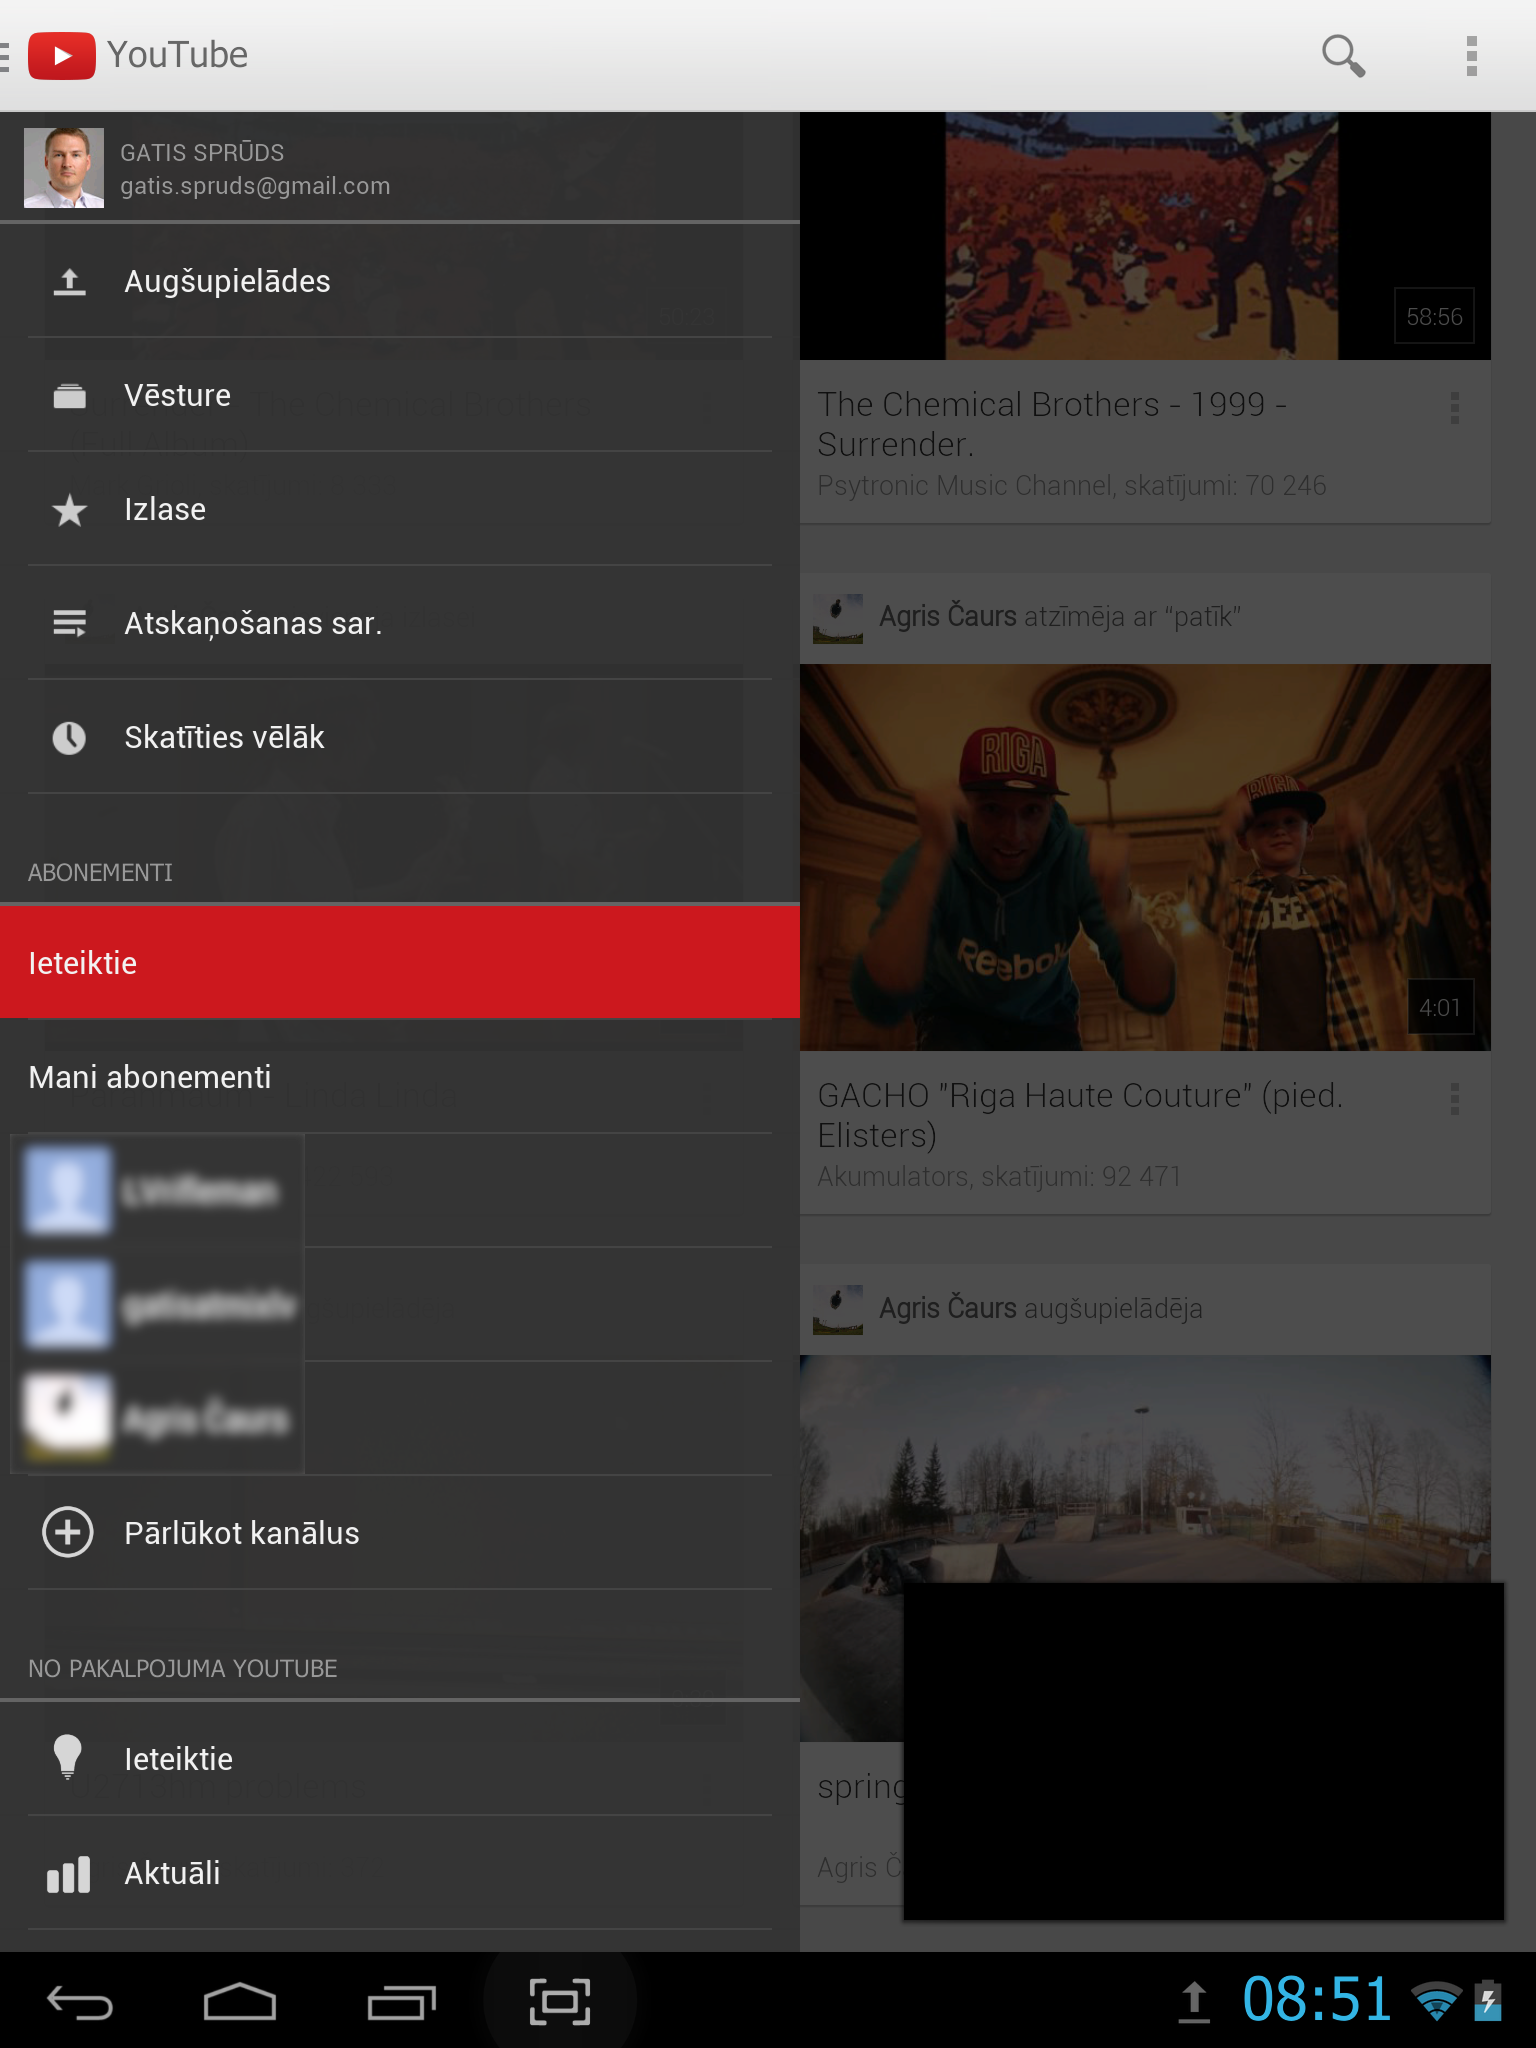
Task: Open options for GACHO Riga video
Action: pos(1455,1099)
